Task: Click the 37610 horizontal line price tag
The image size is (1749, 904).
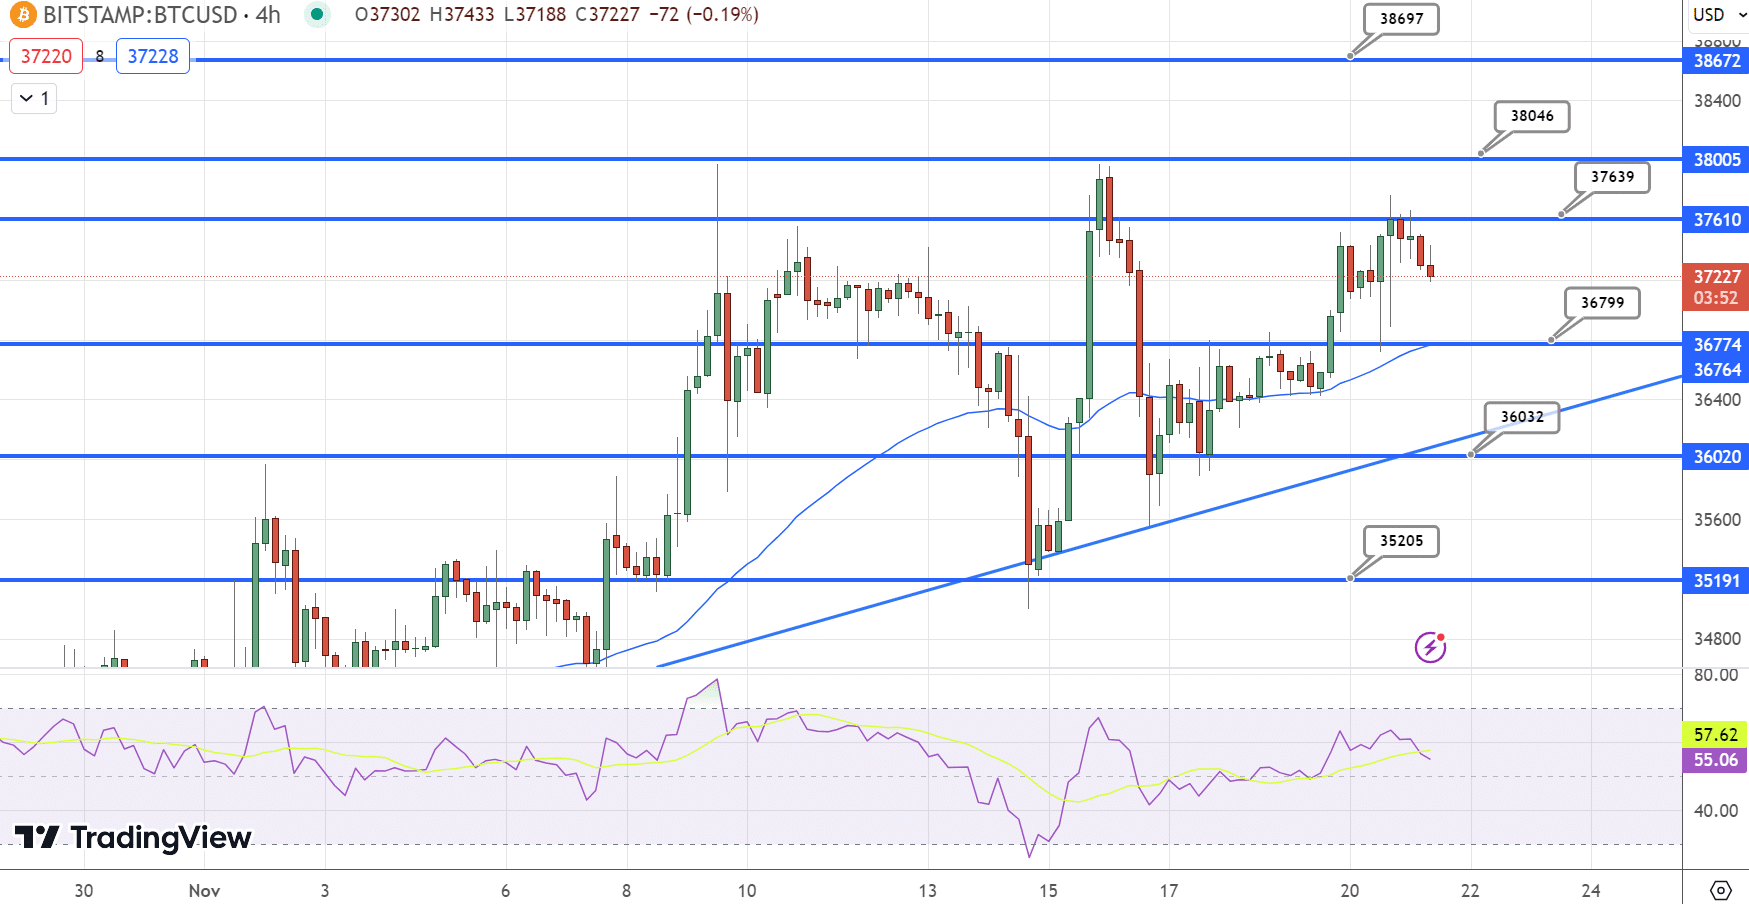Action: pos(1716,220)
